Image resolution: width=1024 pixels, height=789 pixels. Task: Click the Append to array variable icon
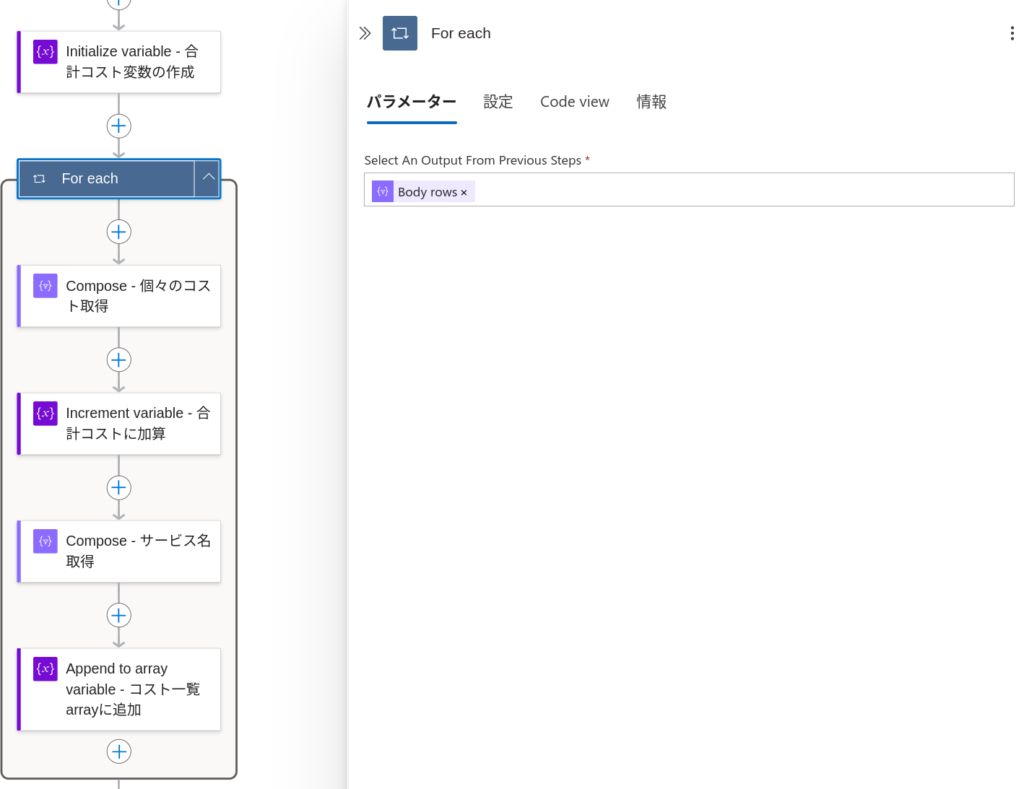click(x=45, y=669)
